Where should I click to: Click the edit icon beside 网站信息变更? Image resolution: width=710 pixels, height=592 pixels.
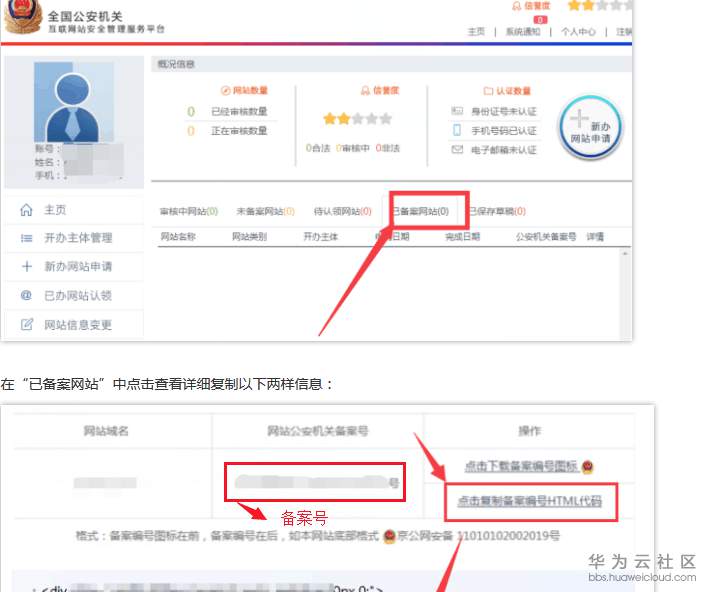(27, 324)
